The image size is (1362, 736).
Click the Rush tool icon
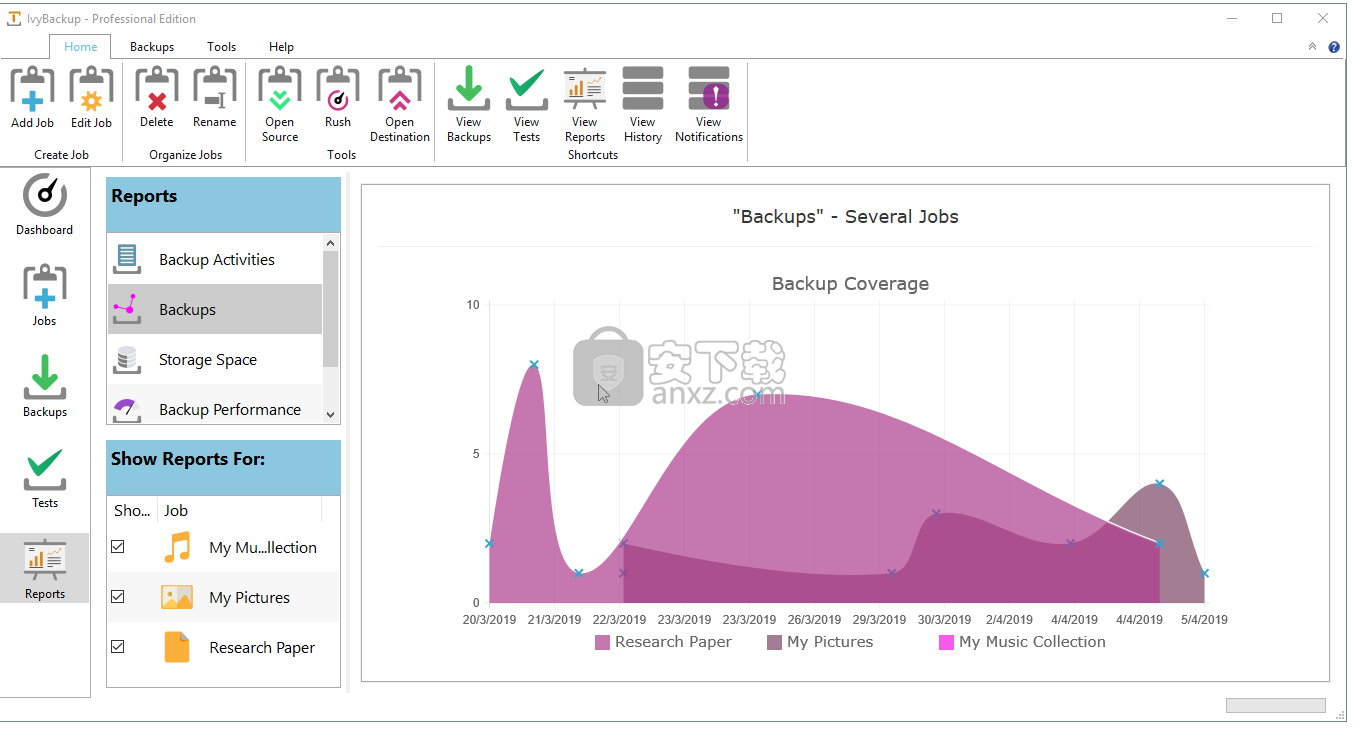pyautogui.click(x=338, y=98)
